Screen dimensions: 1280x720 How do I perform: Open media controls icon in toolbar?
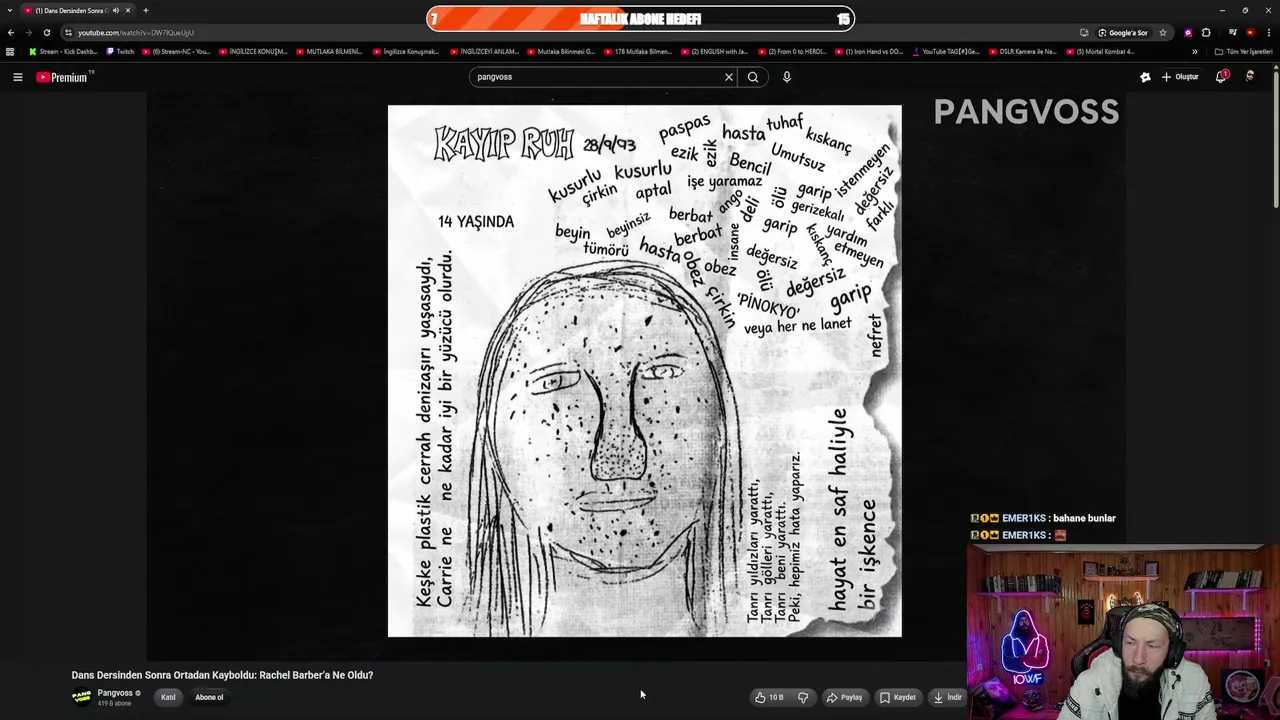1233,32
